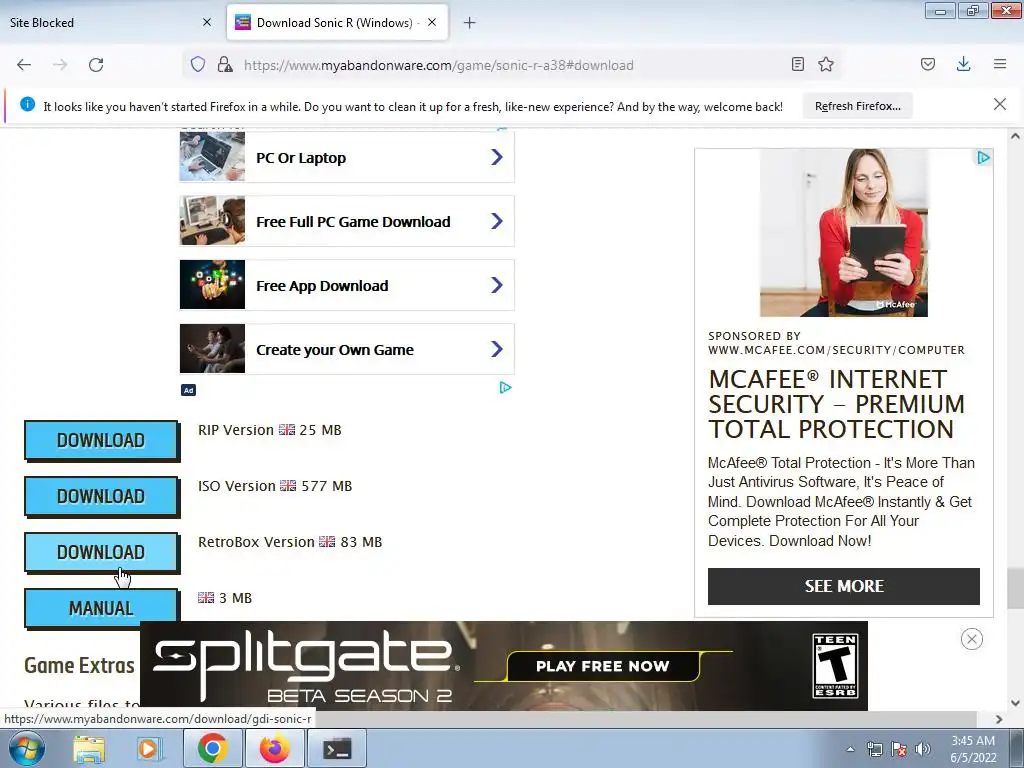Open the Pocket save icon
Viewport: 1024px width, 768px height.
click(928, 64)
